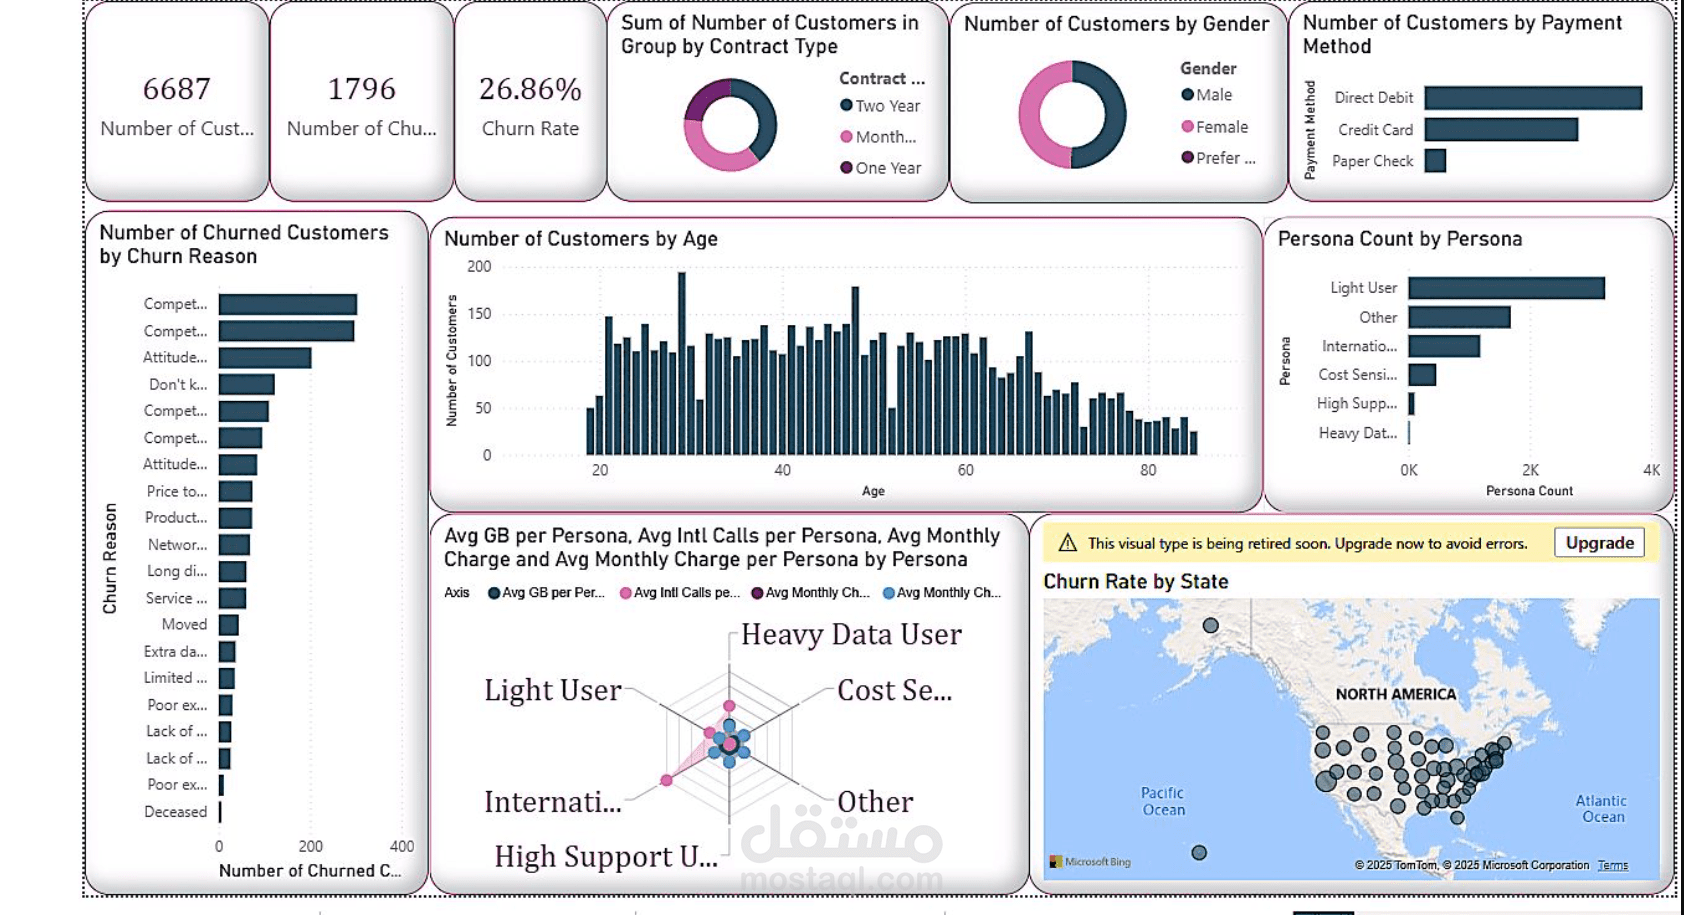The height and width of the screenshot is (915, 1684).
Task: Select the Internatio... persona count bar
Action: click(x=1444, y=346)
